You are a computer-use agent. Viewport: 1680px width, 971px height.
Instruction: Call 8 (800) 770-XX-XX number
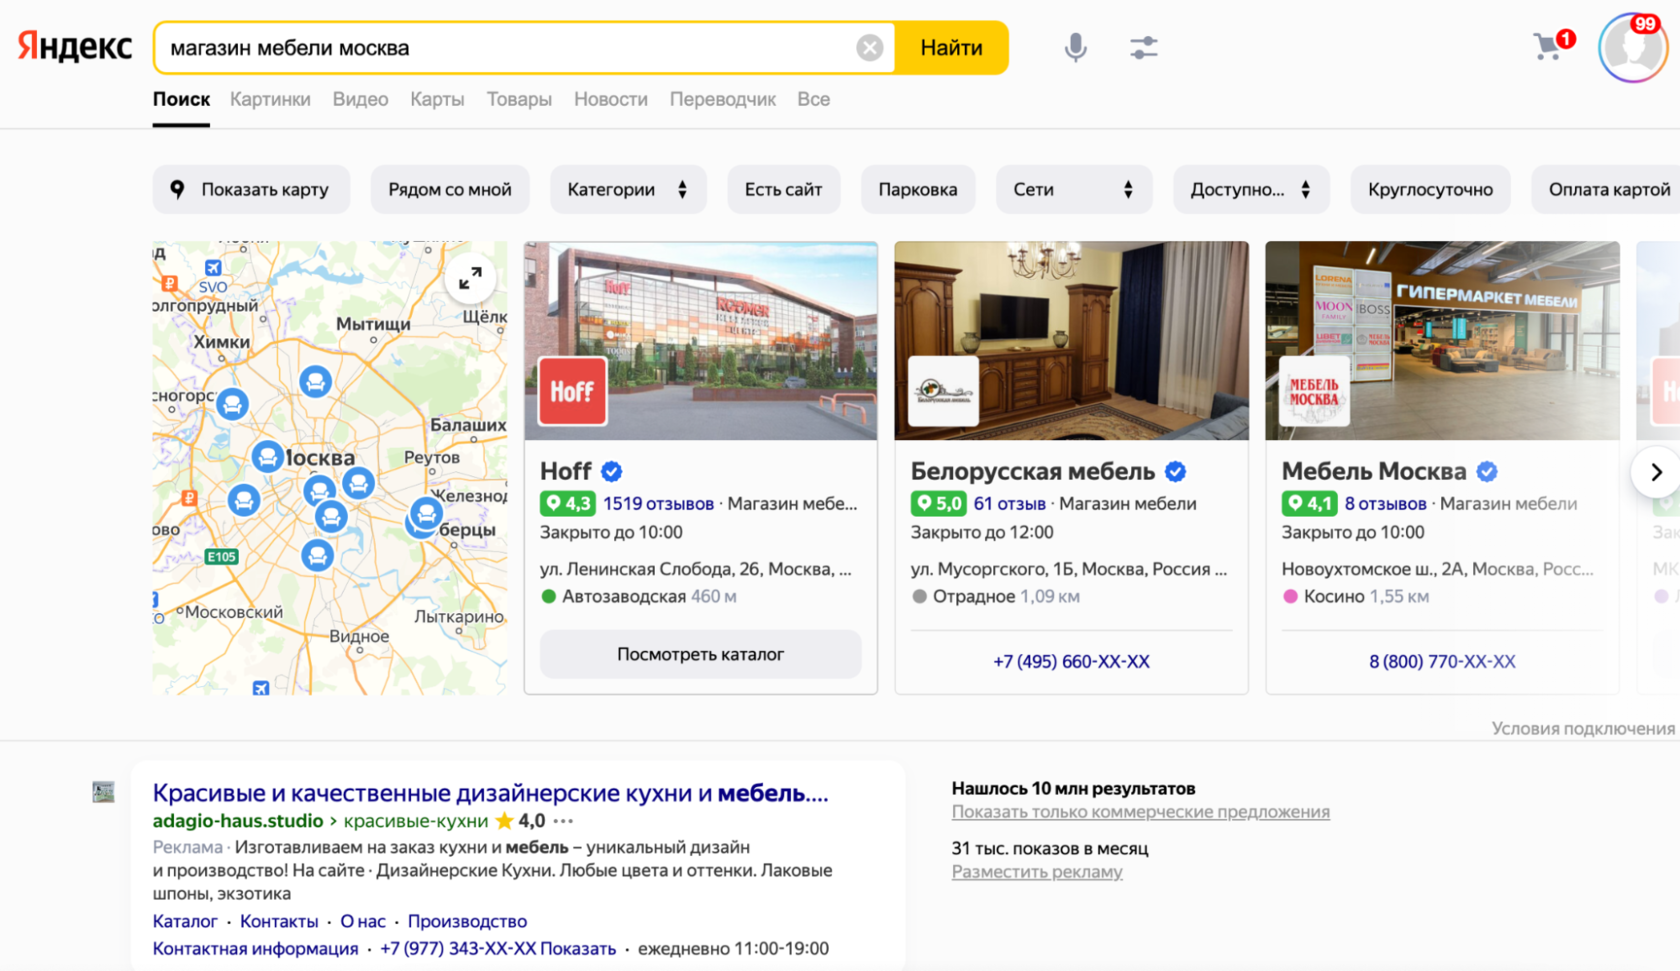coord(1442,661)
